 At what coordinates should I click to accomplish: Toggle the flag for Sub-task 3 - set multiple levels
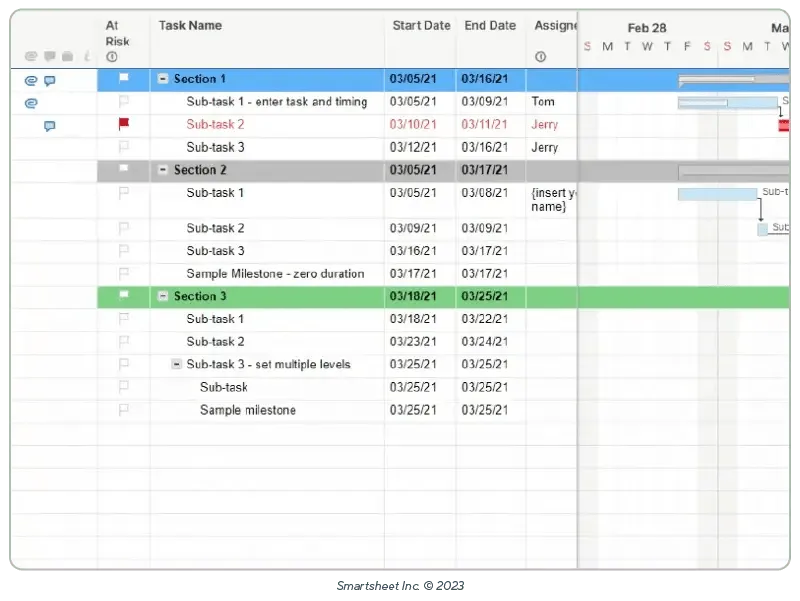click(x=123, y=364)
